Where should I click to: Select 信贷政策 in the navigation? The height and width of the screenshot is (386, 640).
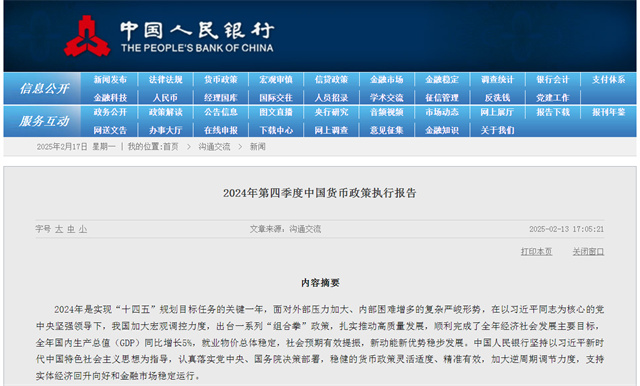tap(331, 80)
